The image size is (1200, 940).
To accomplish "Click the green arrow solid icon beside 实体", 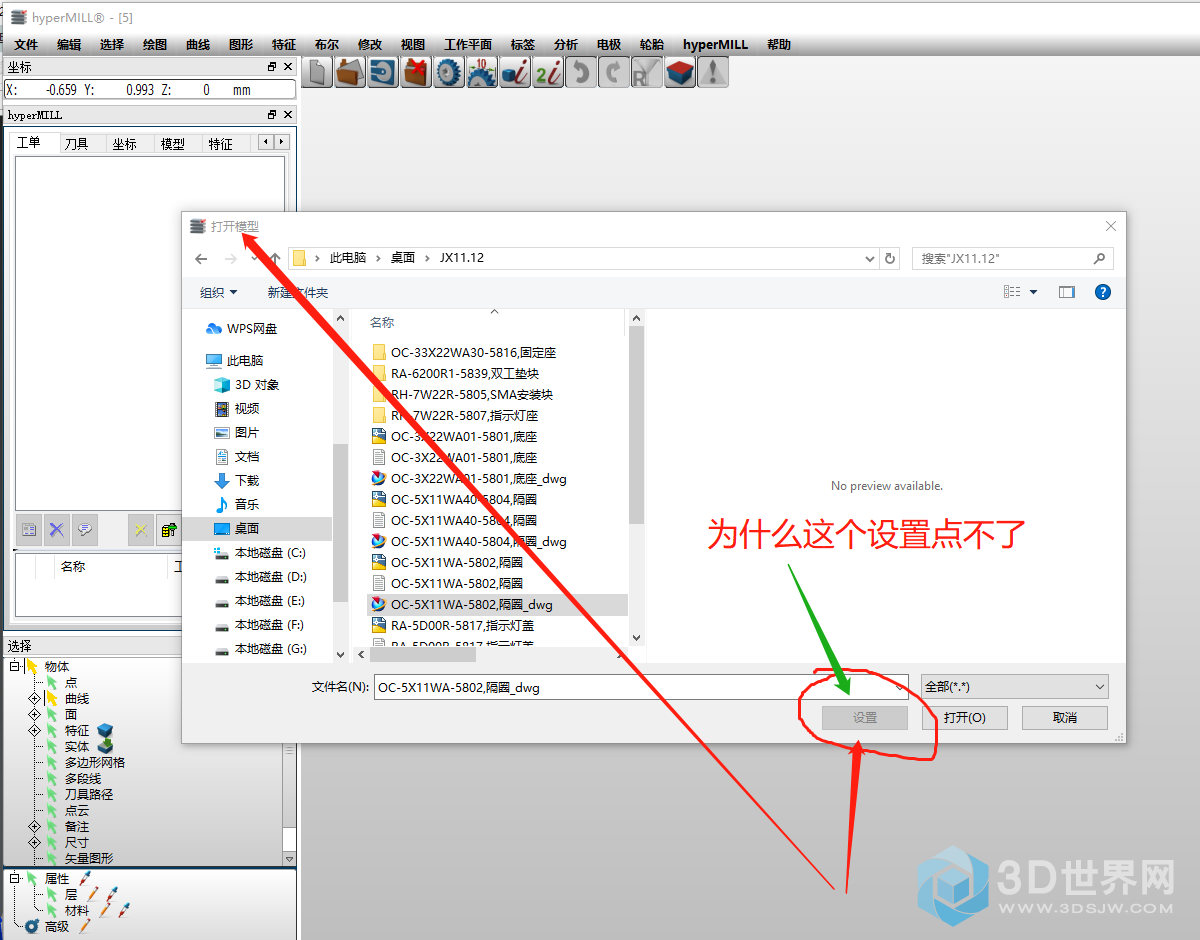I will [x=105, y=746].
